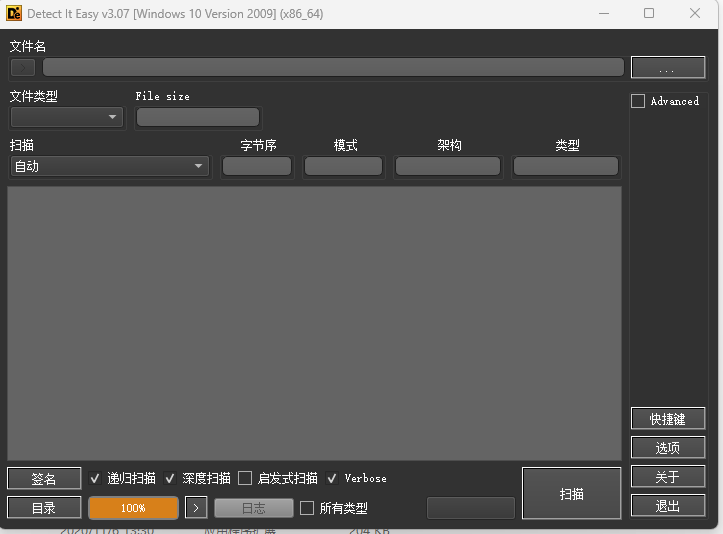The width and height of the screenshot is (723, 534).
Task: Click the large 扫描 scan button
Action: pos(571,493)
